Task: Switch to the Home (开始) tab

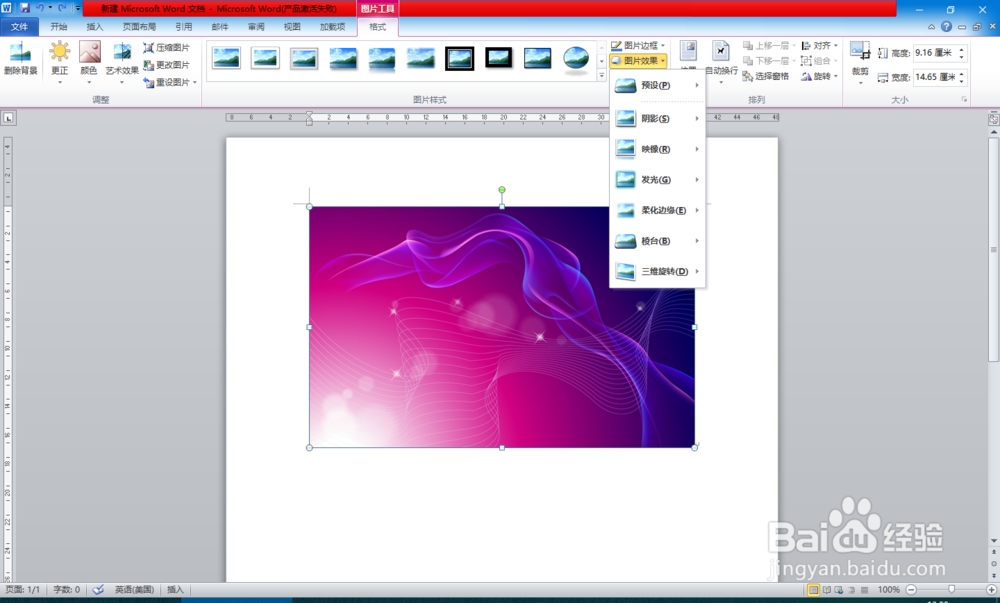Action: pyautogui.click(x=59, y=27)
